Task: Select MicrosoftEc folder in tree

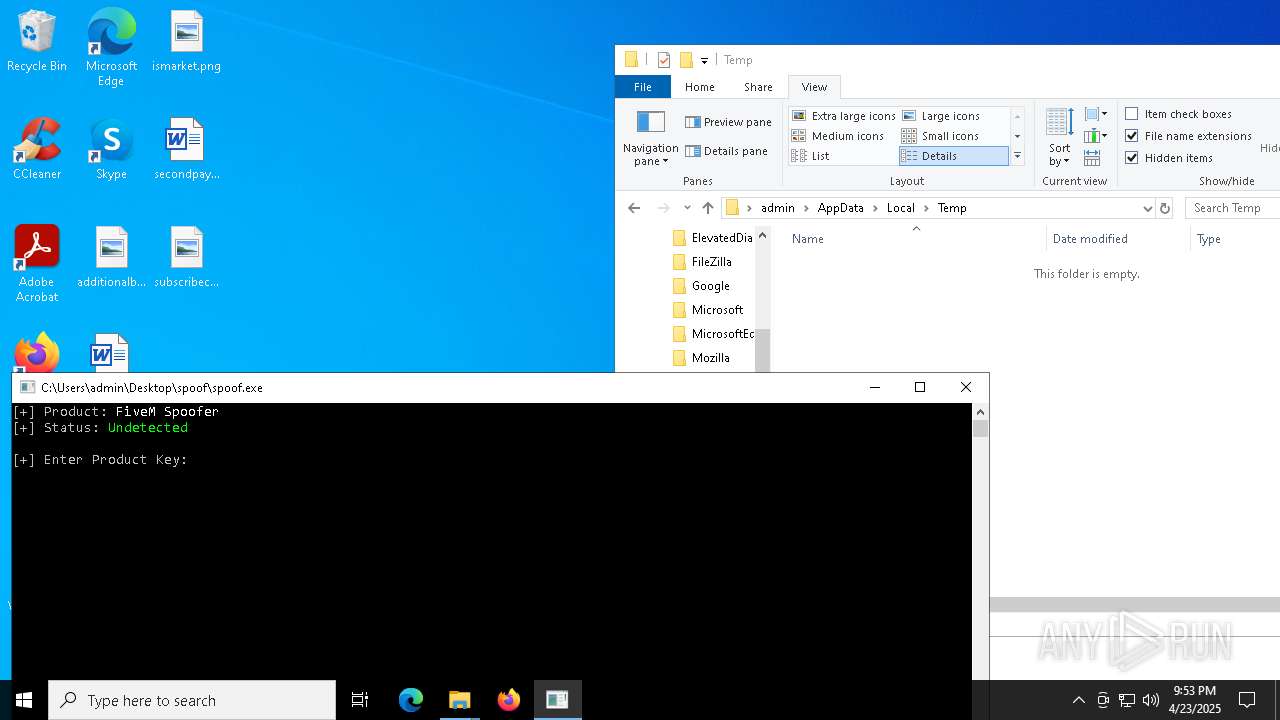Action: coord(713,334)
